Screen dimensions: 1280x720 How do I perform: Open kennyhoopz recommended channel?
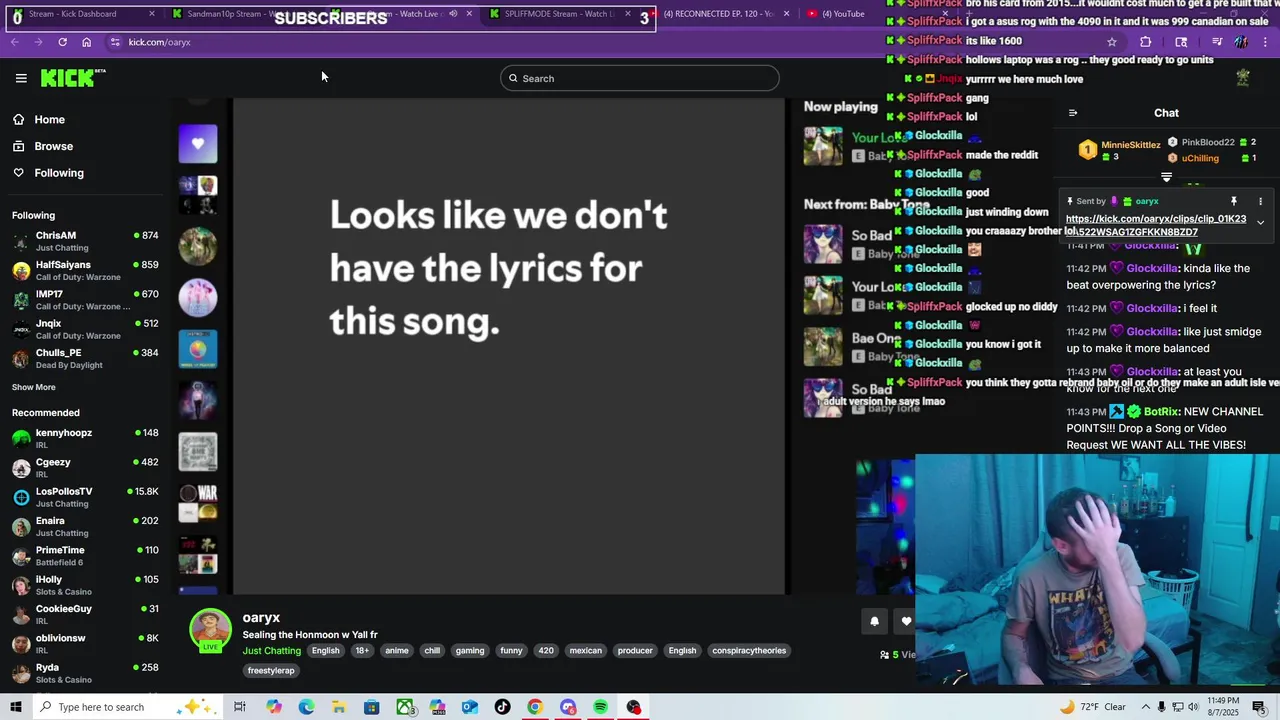click(85, 438)
